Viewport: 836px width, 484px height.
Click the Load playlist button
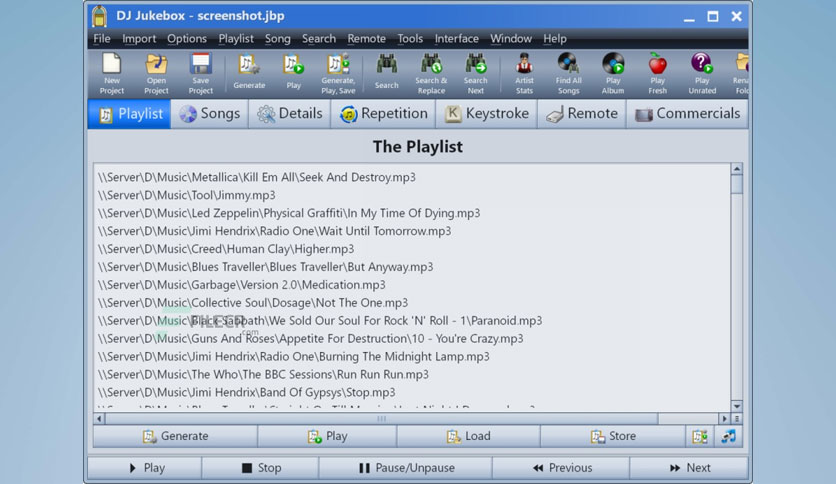(x=469, y=437)
